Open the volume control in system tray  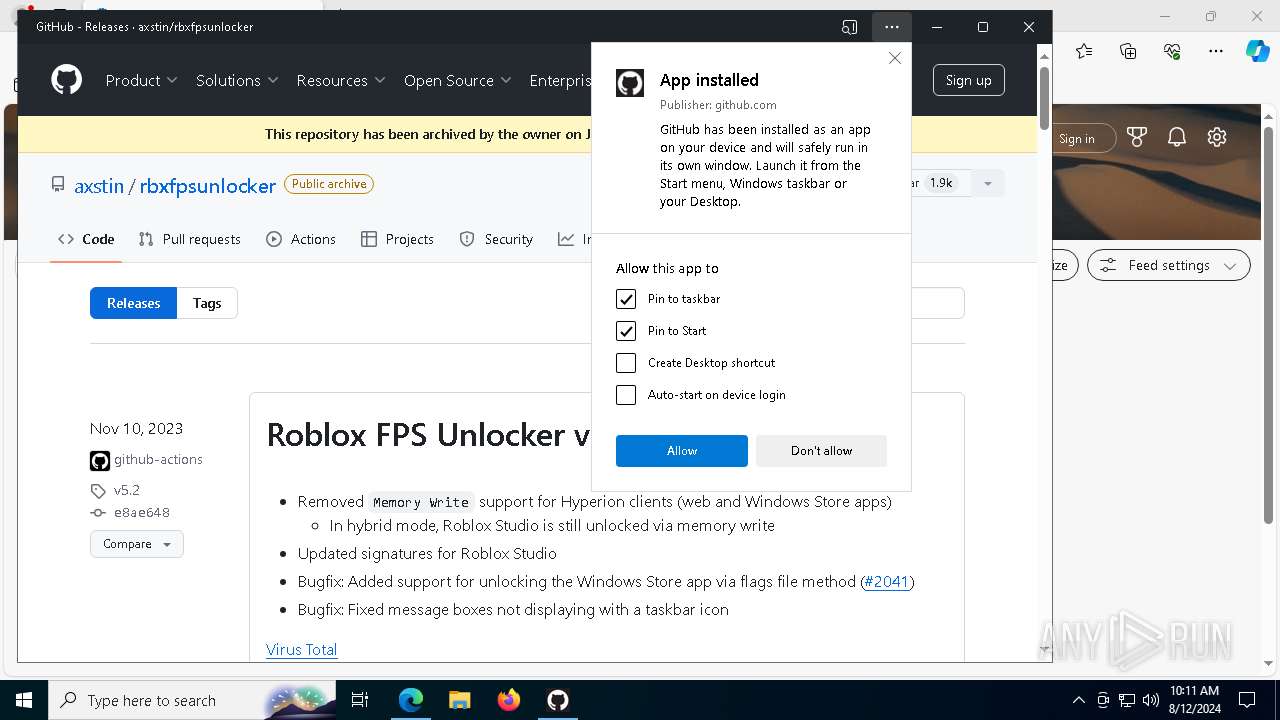1150,700
